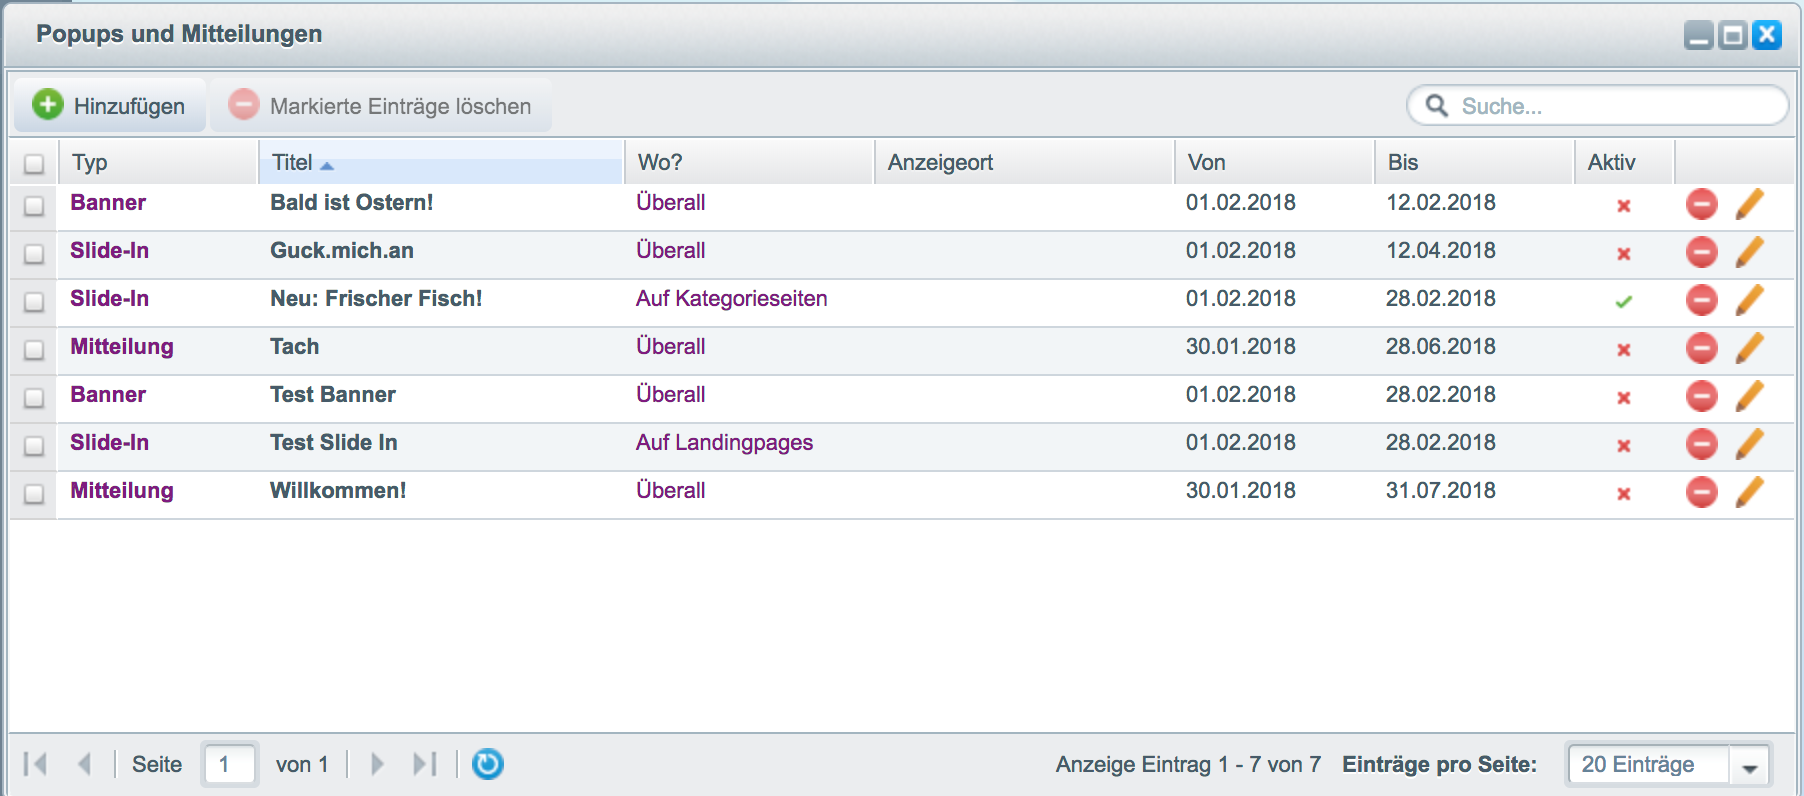Click the date '12.04.2018'

click(1441, 251)
